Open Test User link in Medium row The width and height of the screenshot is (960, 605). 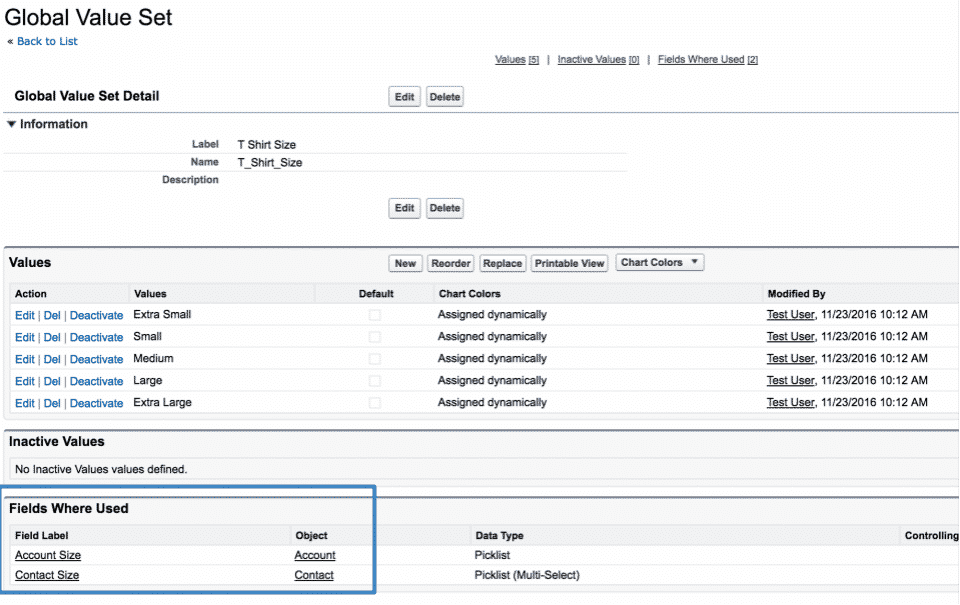[x=790, y=359]
